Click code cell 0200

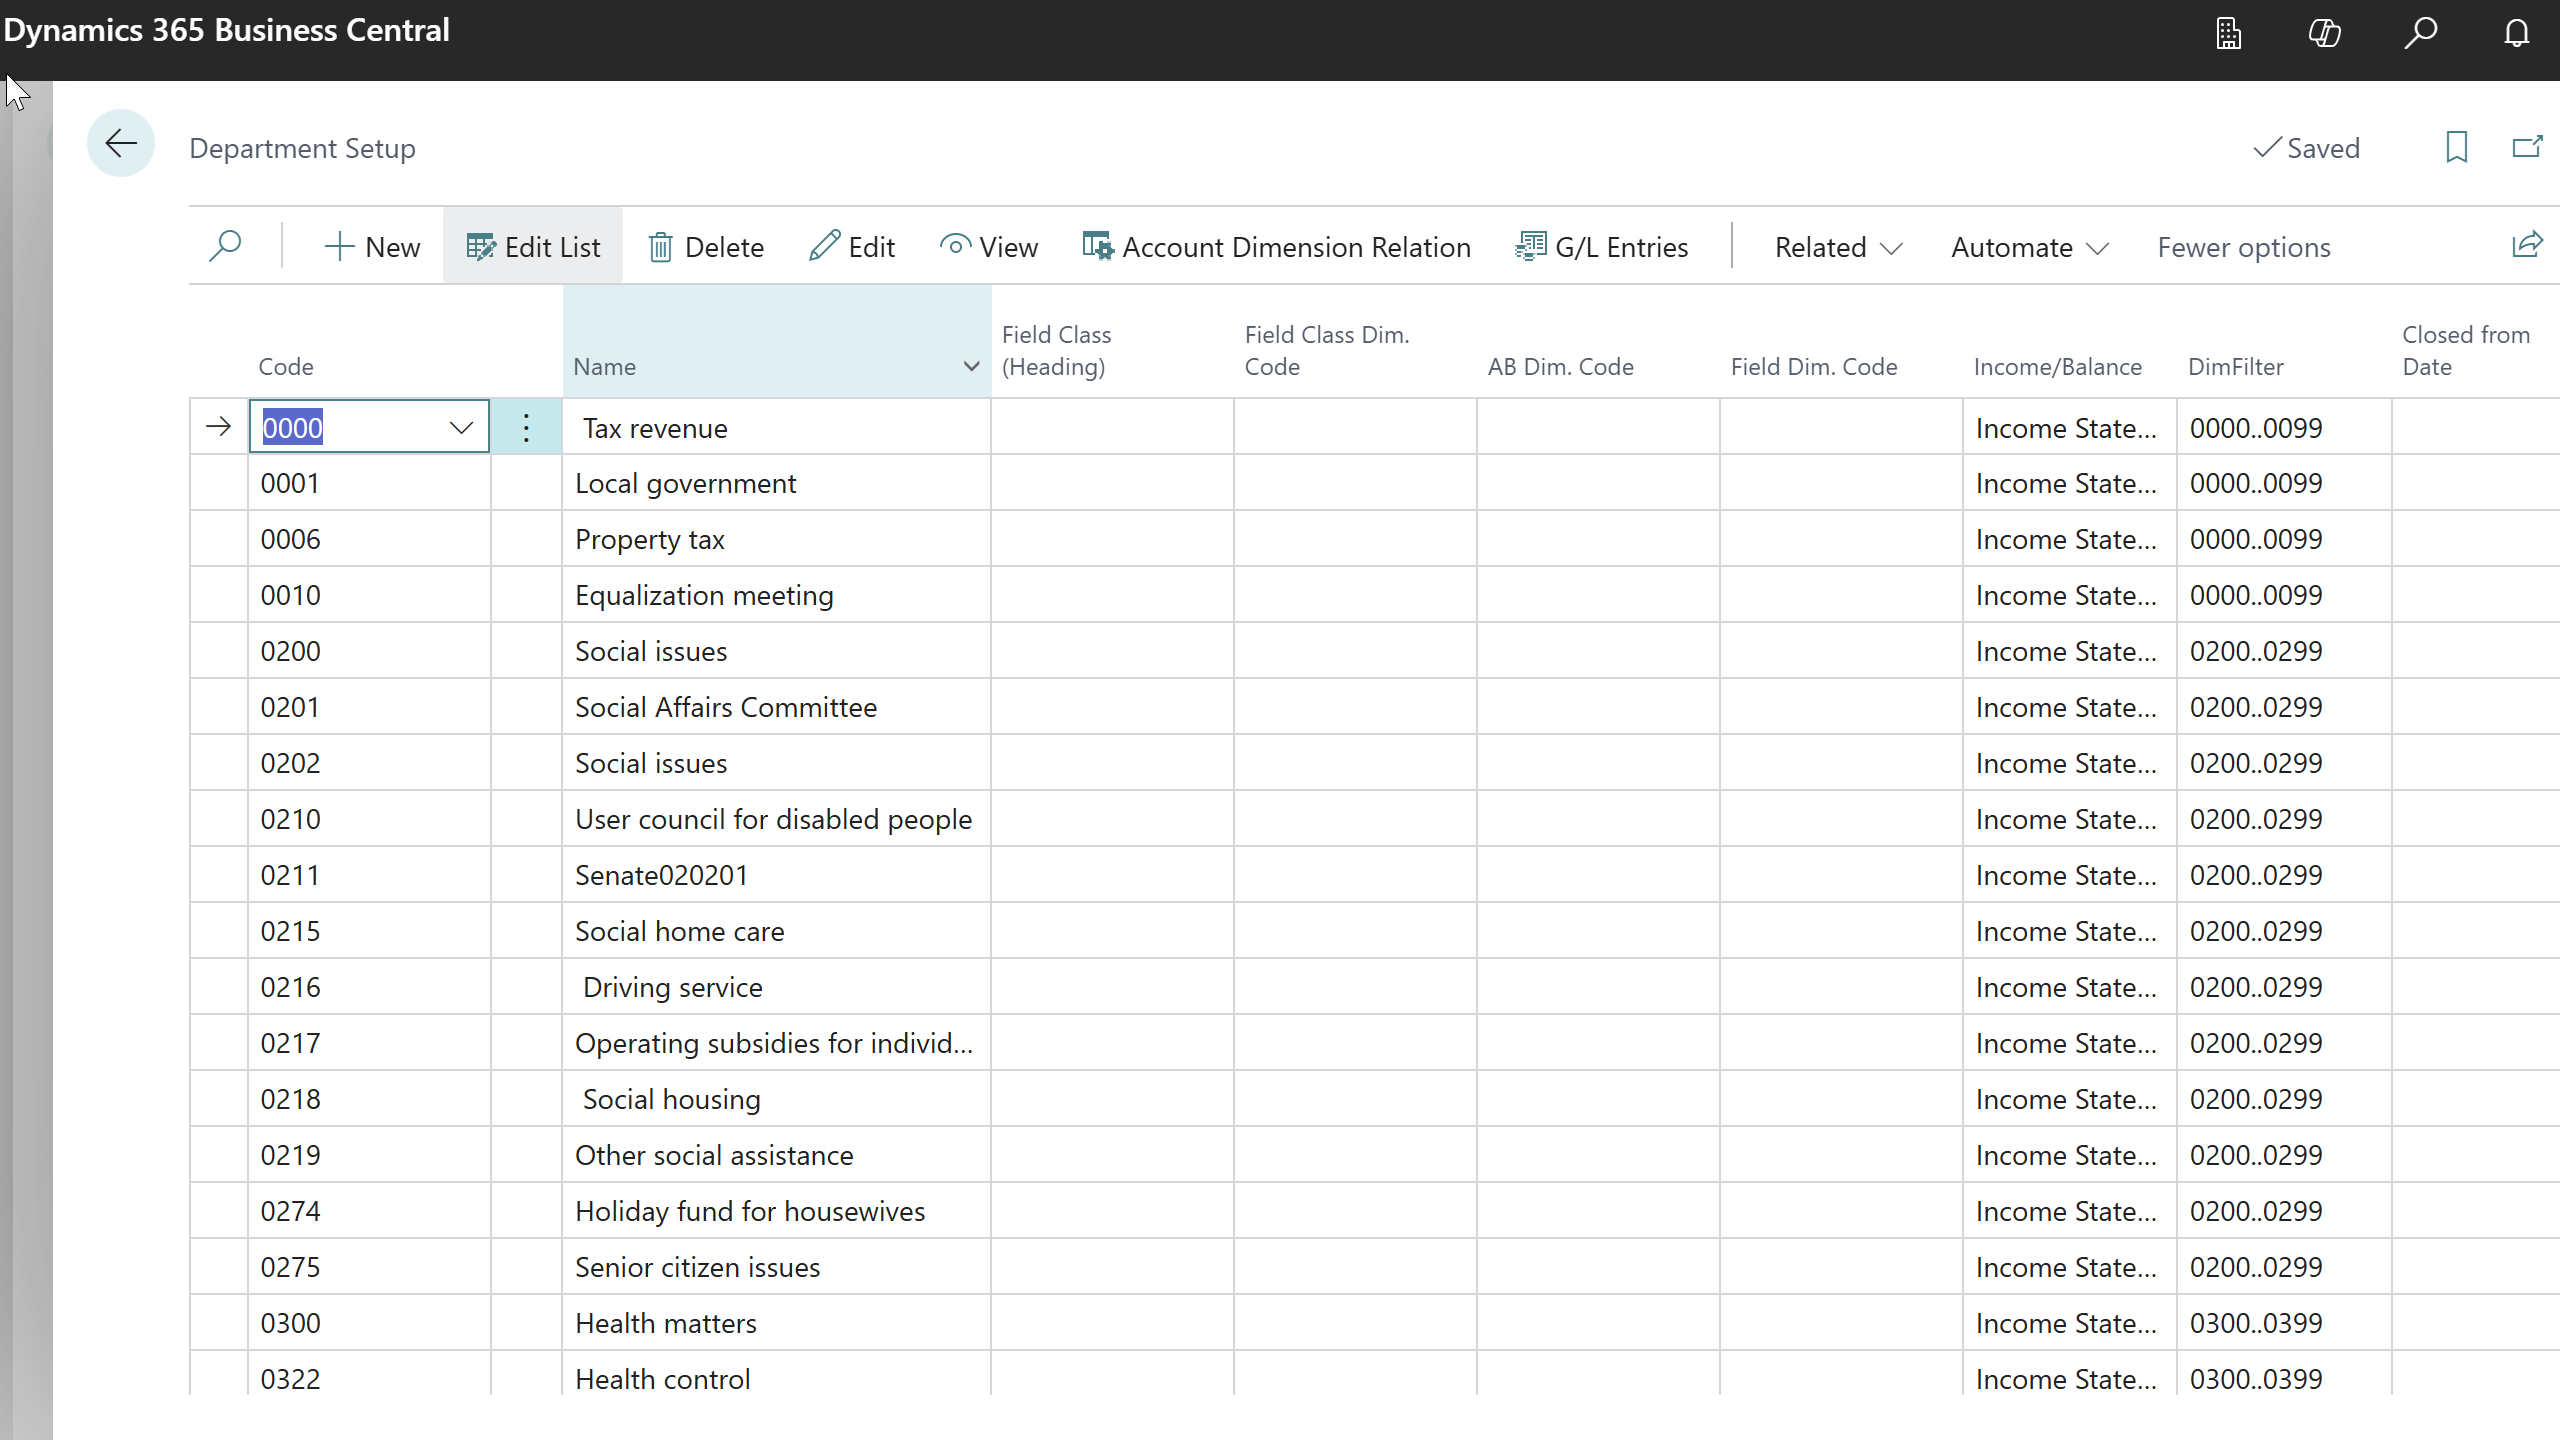[x=369, y=652]
